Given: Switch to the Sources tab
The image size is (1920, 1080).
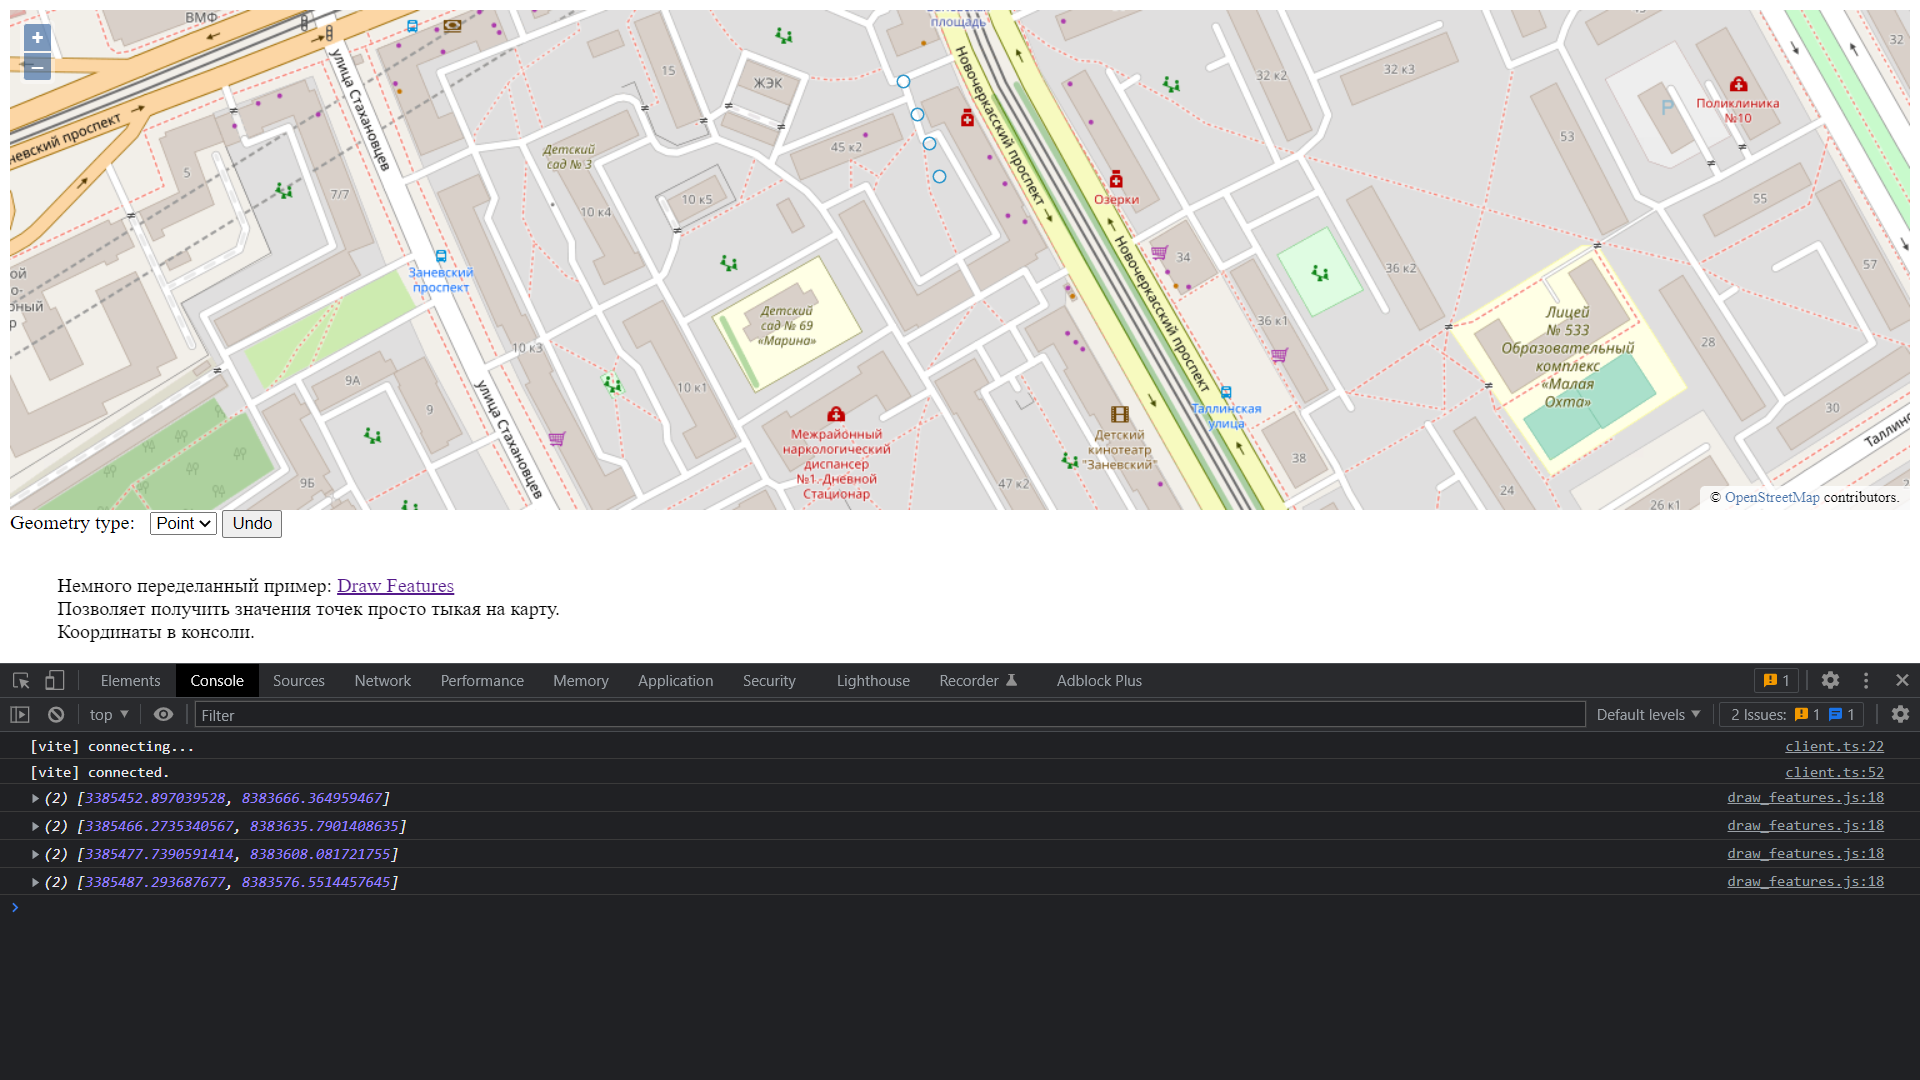Looking at the screenshot, I should point(298,680).
